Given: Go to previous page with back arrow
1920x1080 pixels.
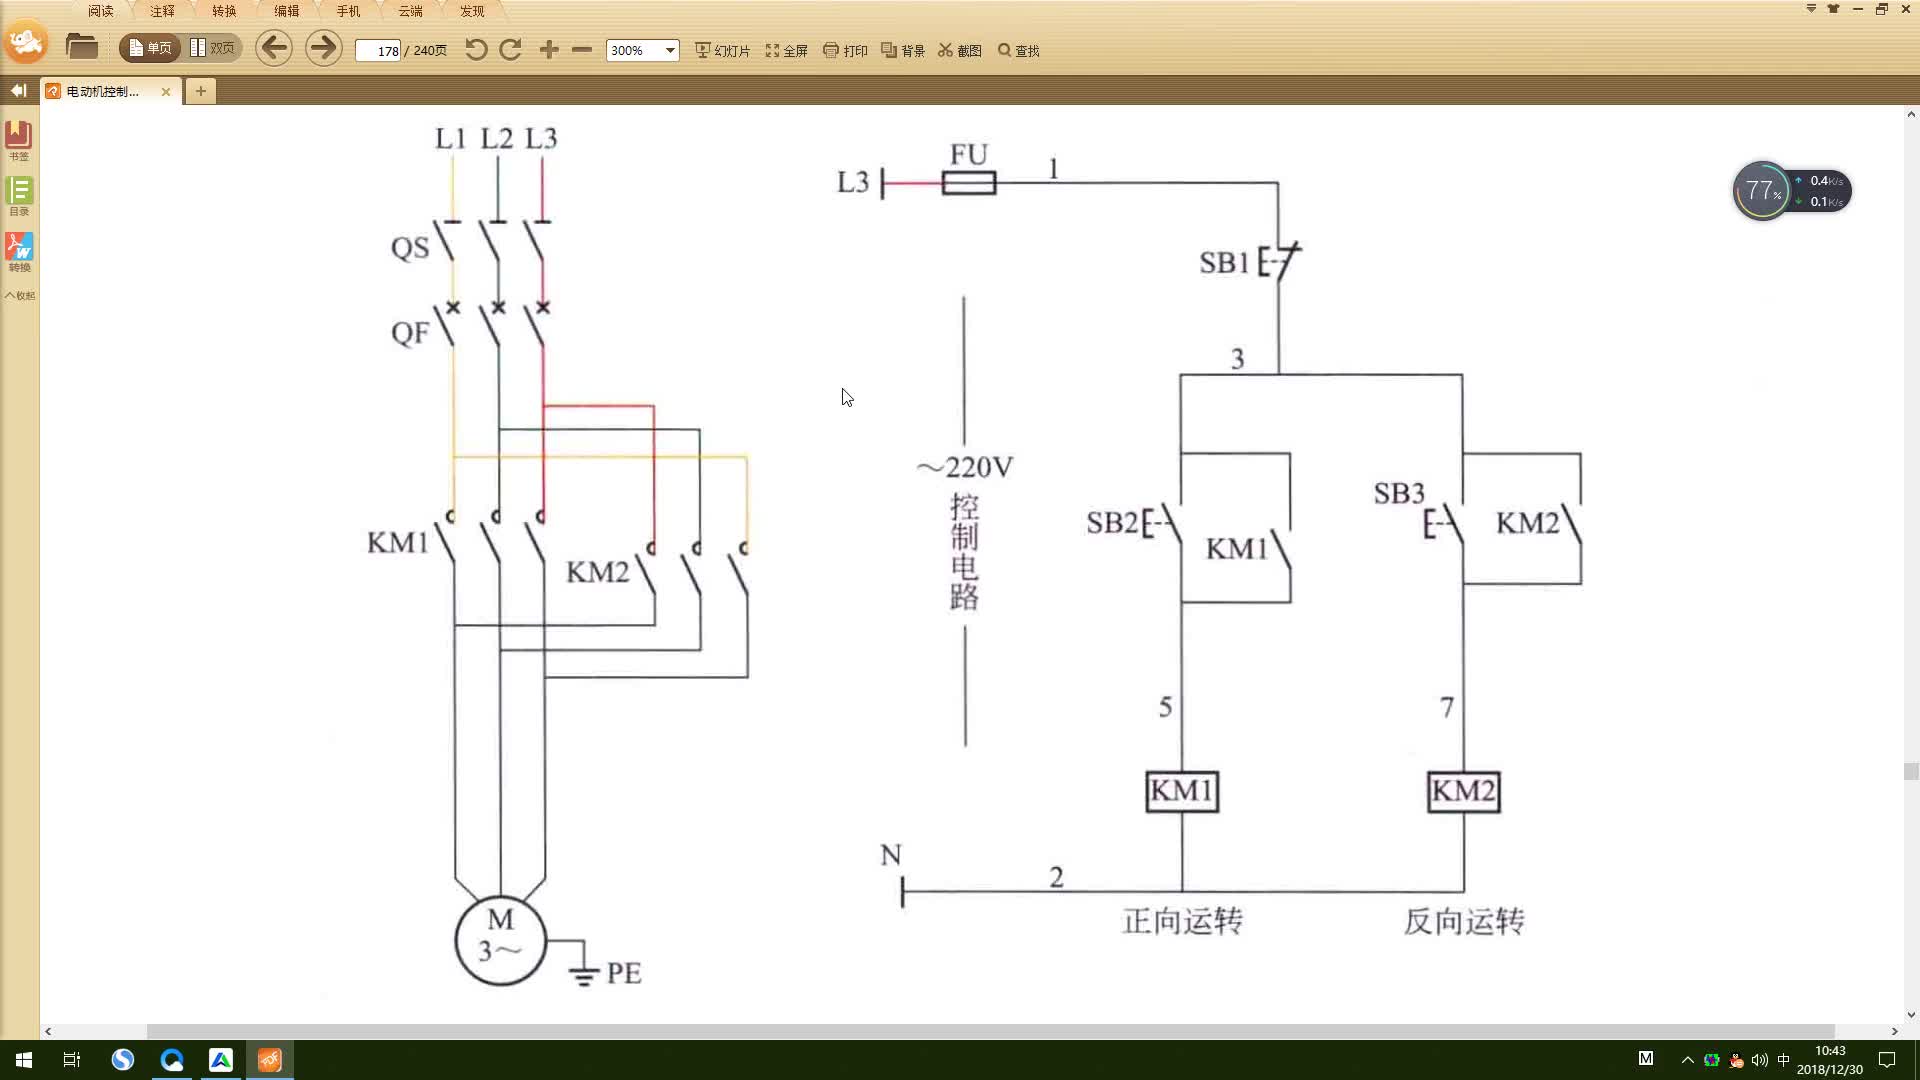Looking at the screenshot, I should [273, 48].
